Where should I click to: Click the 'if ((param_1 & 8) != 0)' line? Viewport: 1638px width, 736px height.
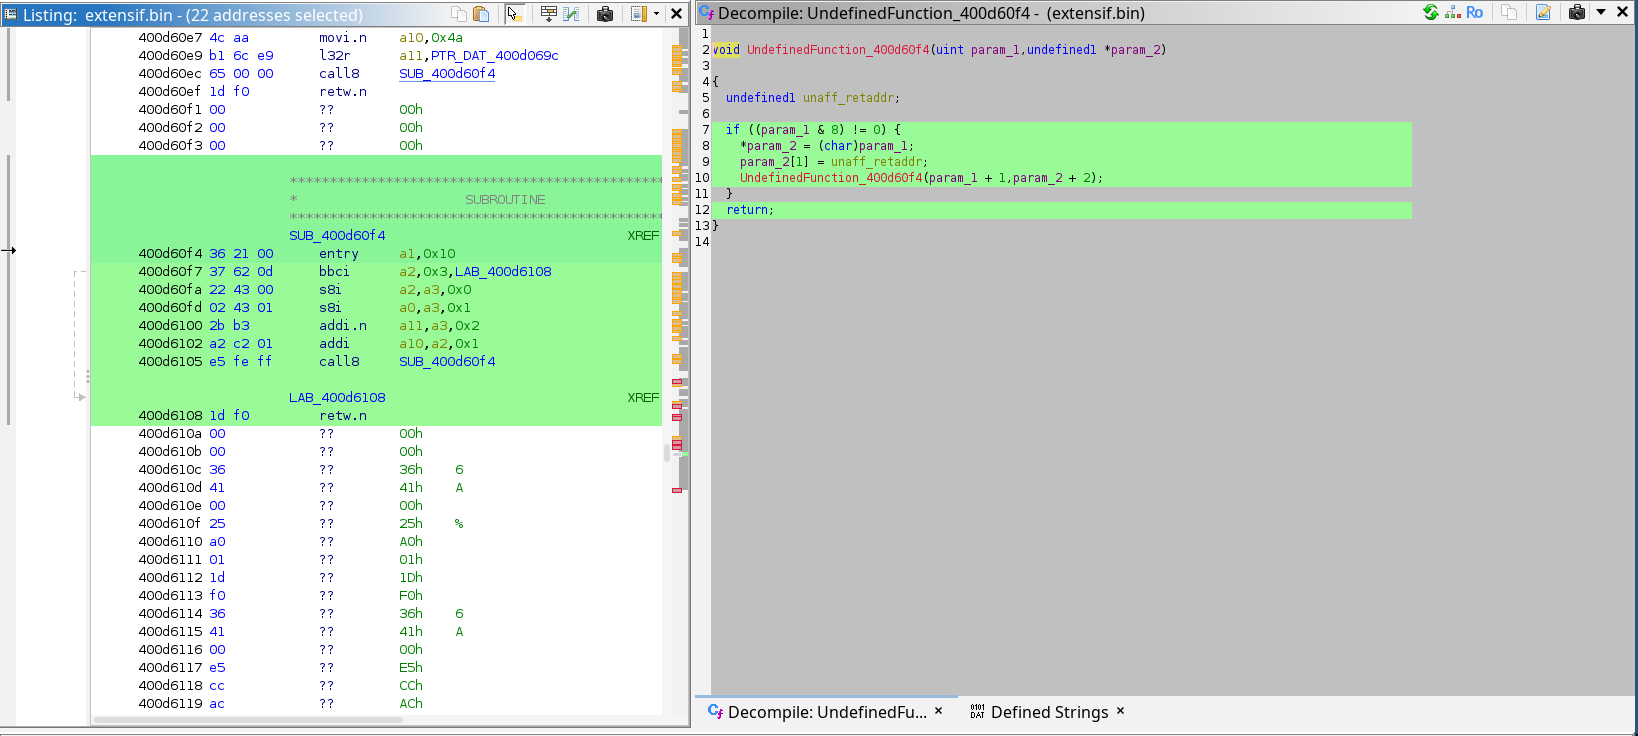tap(813, 130)
